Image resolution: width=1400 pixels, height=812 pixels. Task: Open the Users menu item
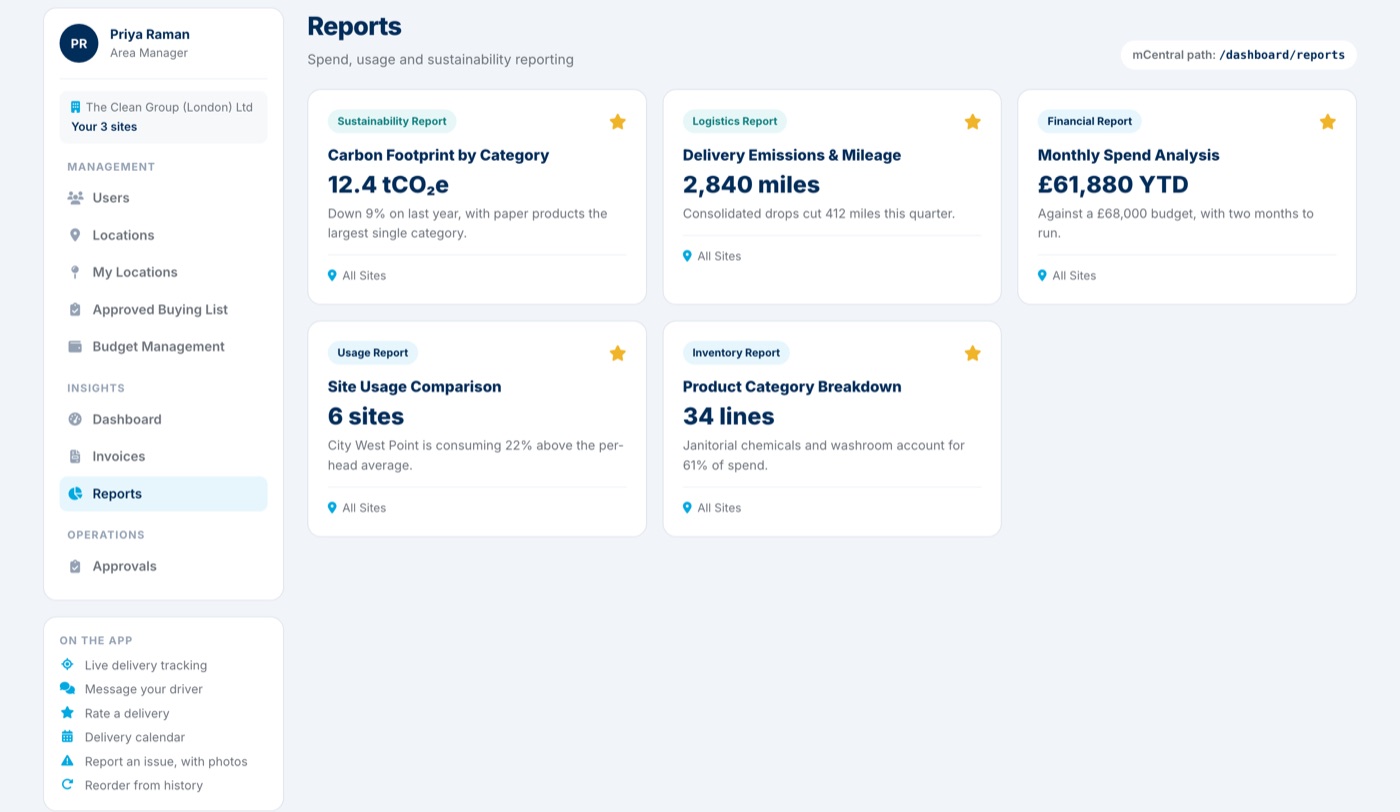(x=164, y=198)
